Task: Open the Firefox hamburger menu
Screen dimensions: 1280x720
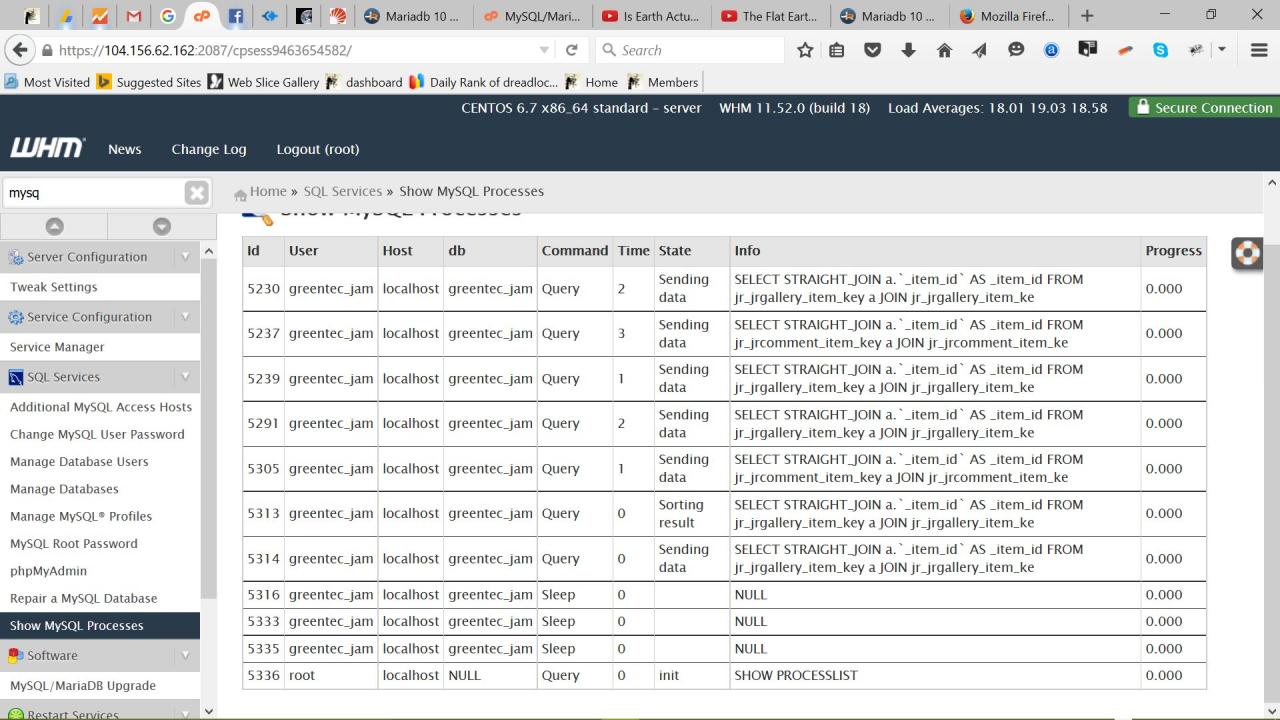Action: pyautogui.click(x=1259, y=50)
